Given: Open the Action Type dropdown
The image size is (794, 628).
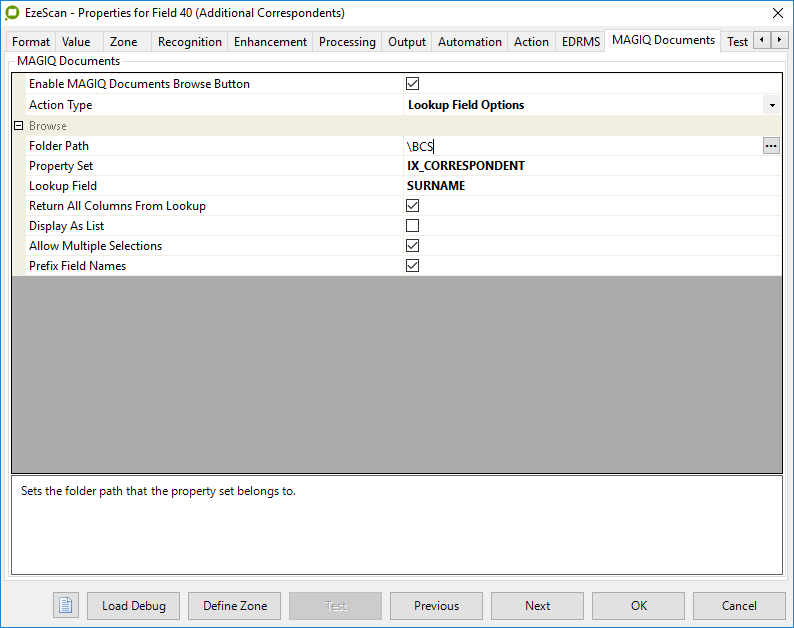Looking at the screenshot, I should pyautogui.click(x=771, y=105).
